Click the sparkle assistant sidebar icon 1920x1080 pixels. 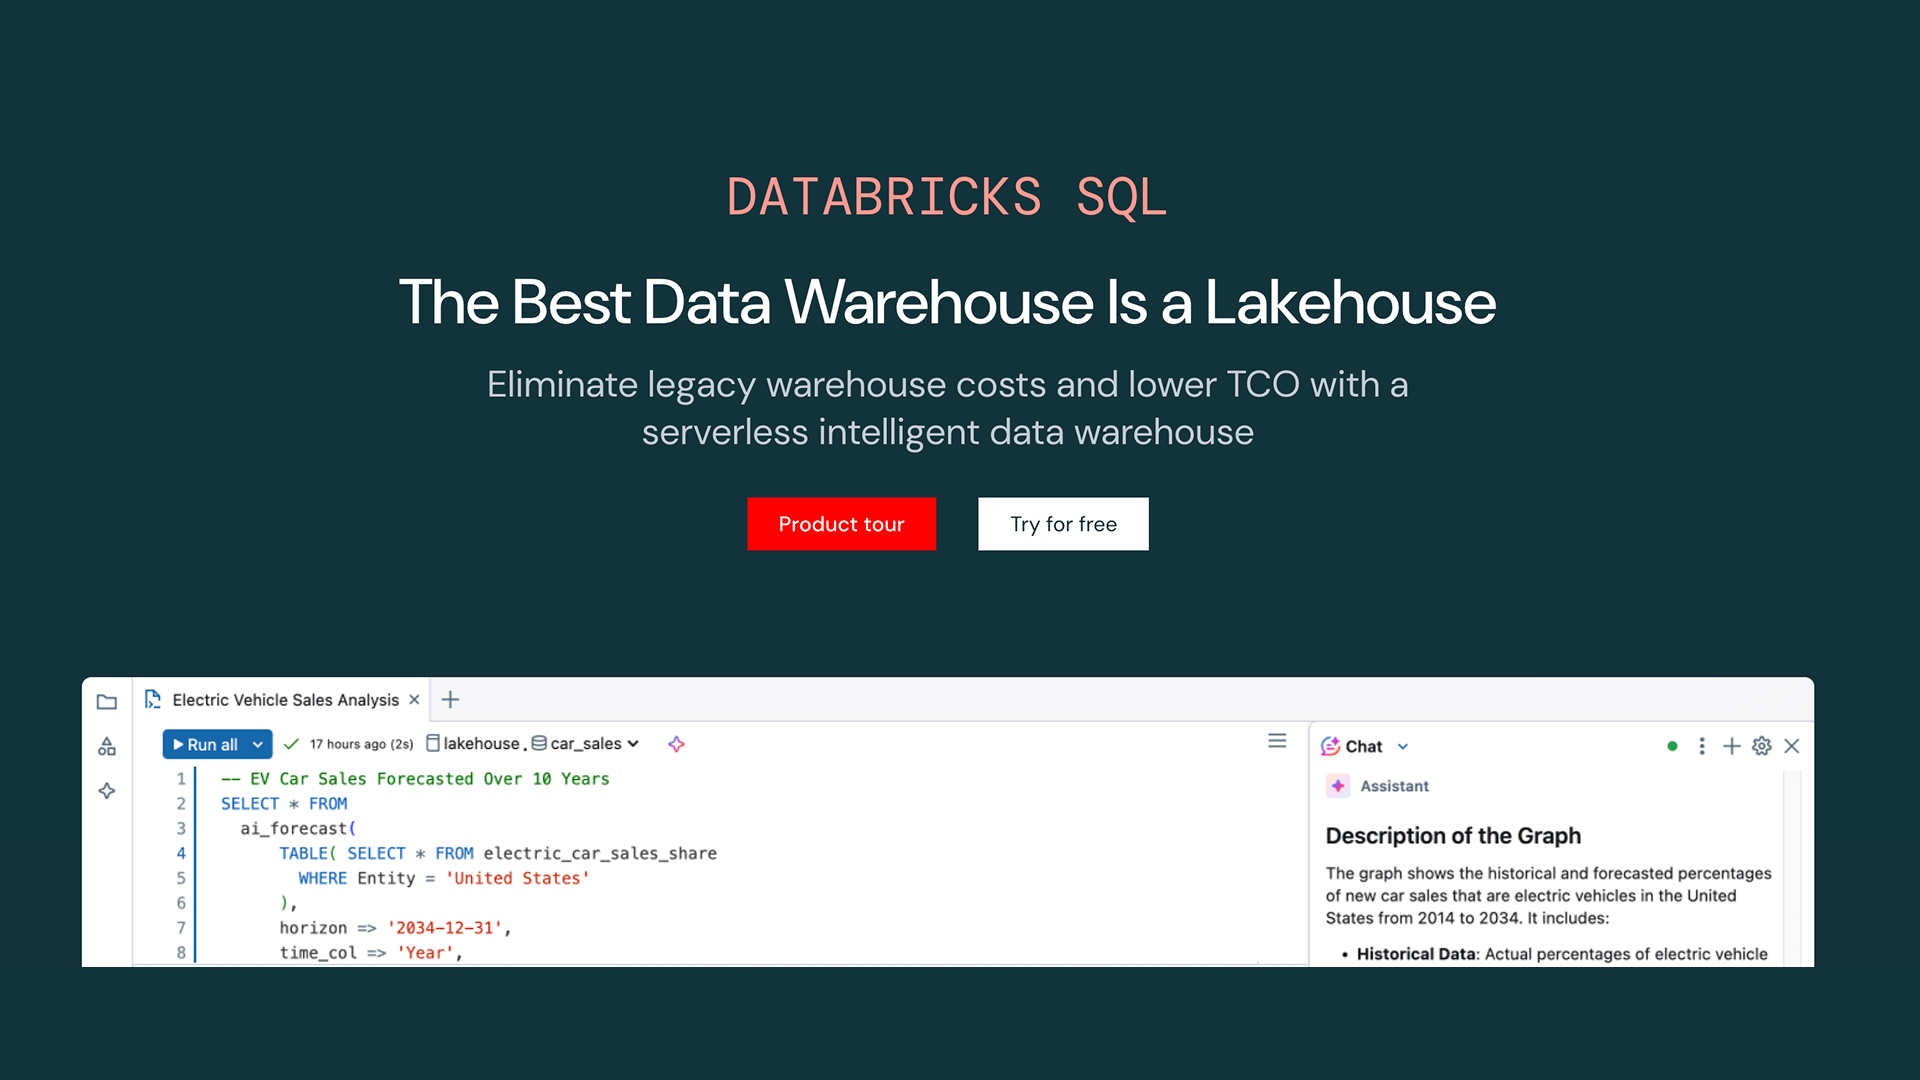pos(107,791)
